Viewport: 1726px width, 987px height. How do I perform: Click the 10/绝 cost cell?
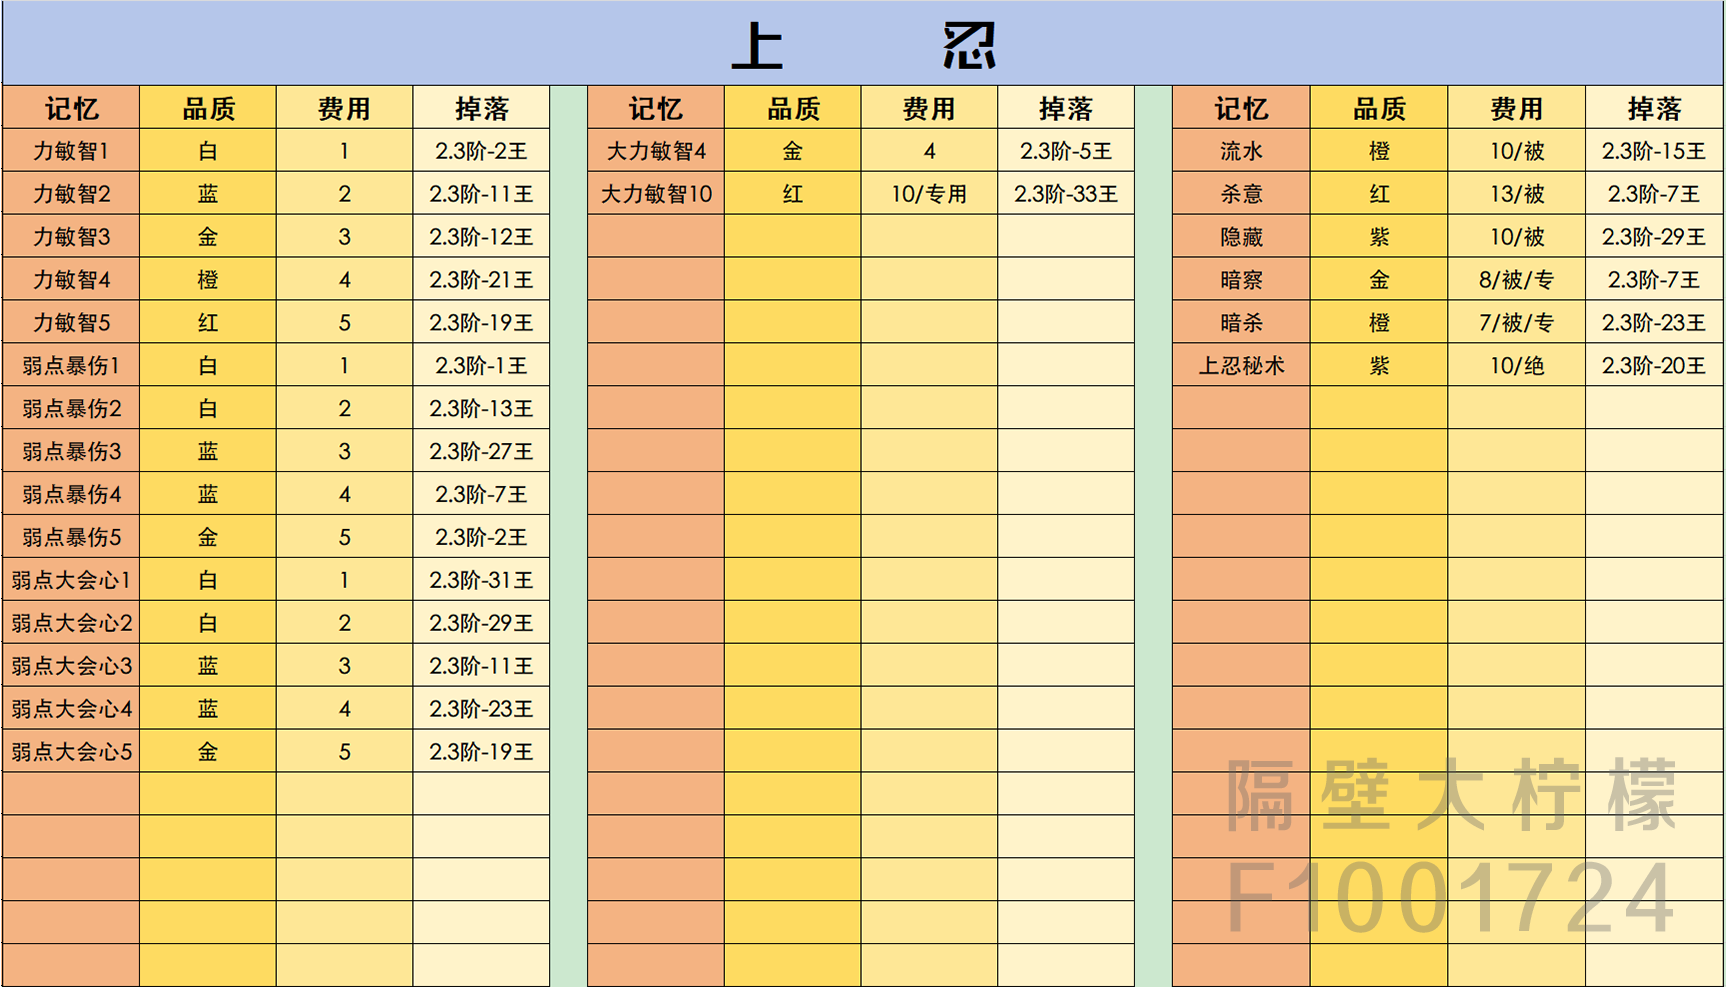point(1516,366)
